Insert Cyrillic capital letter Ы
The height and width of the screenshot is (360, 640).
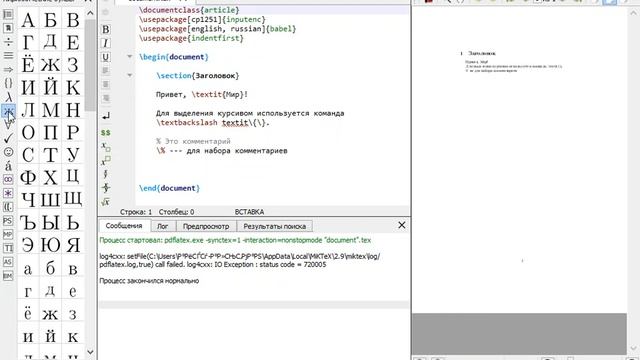pyautogui.click(x=50, y=222)
